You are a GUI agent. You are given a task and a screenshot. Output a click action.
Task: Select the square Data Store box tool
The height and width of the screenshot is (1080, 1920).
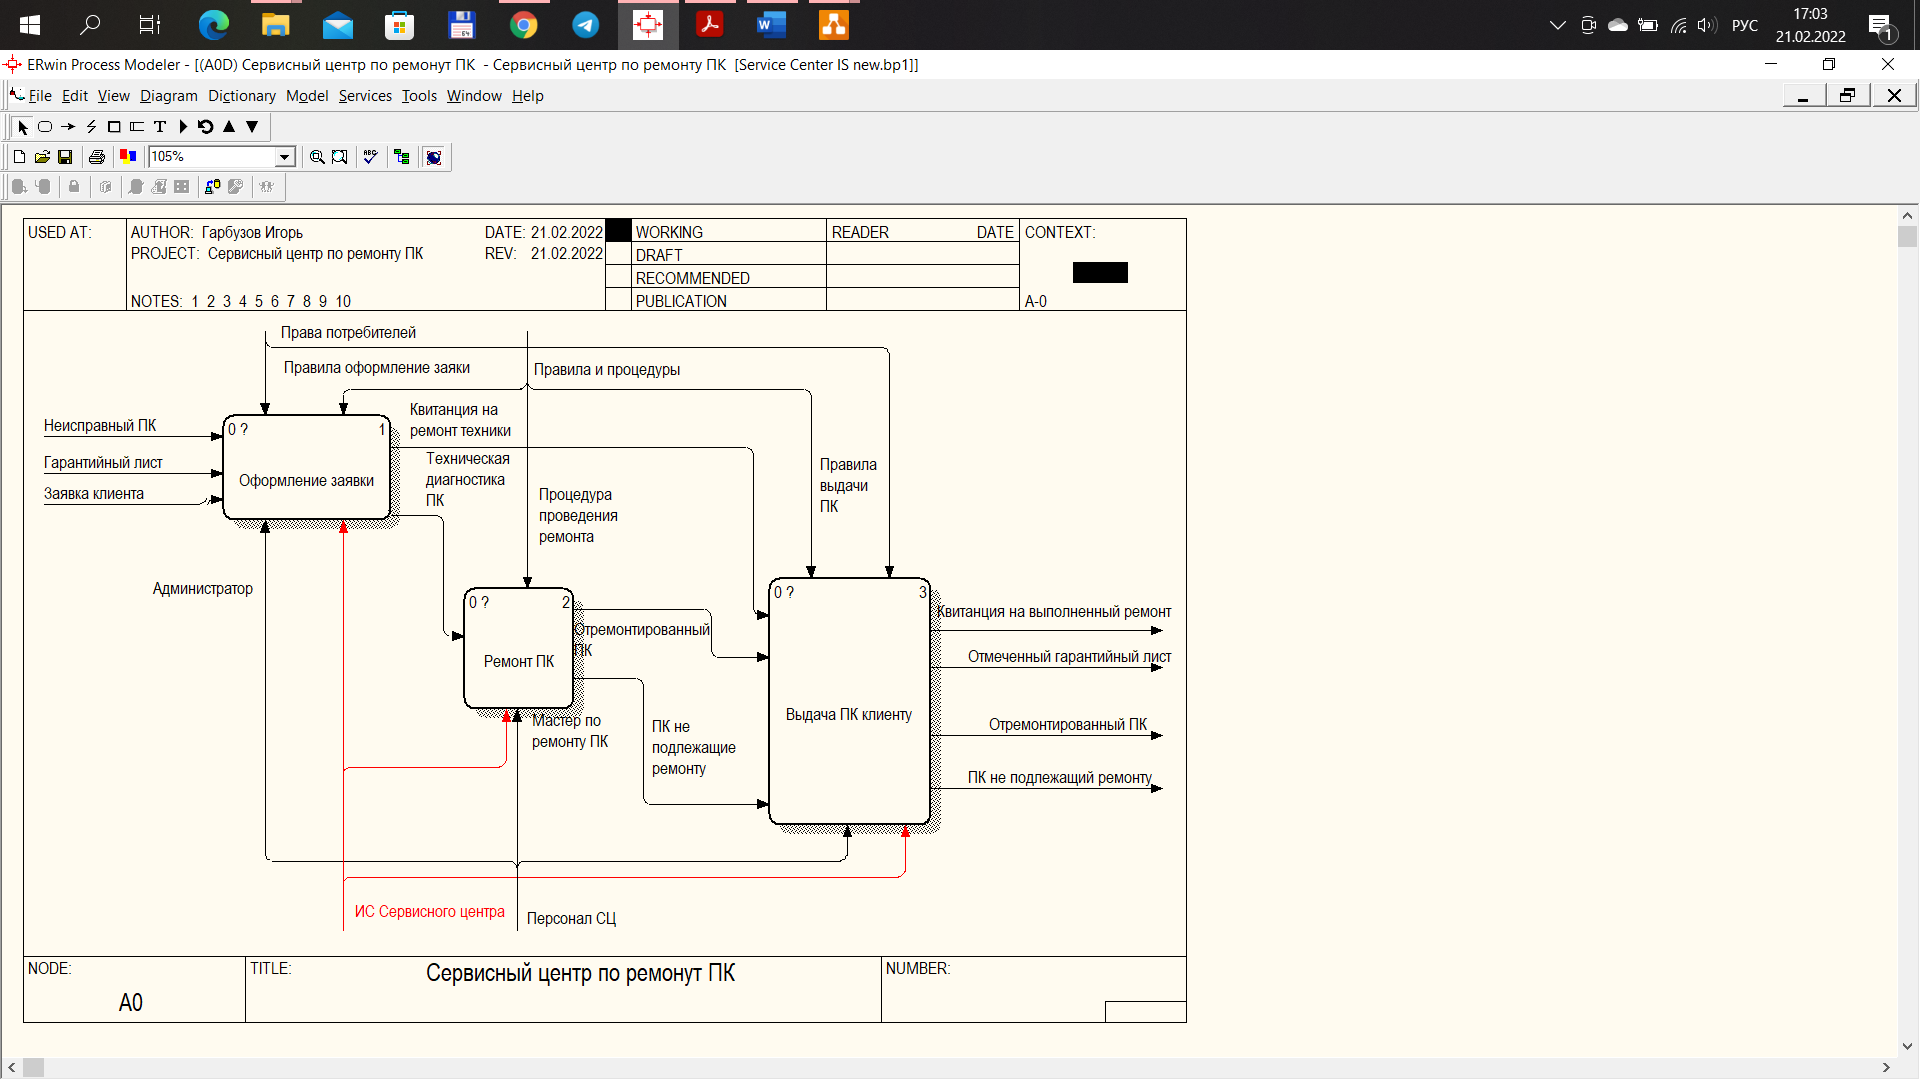coord(114,127)
